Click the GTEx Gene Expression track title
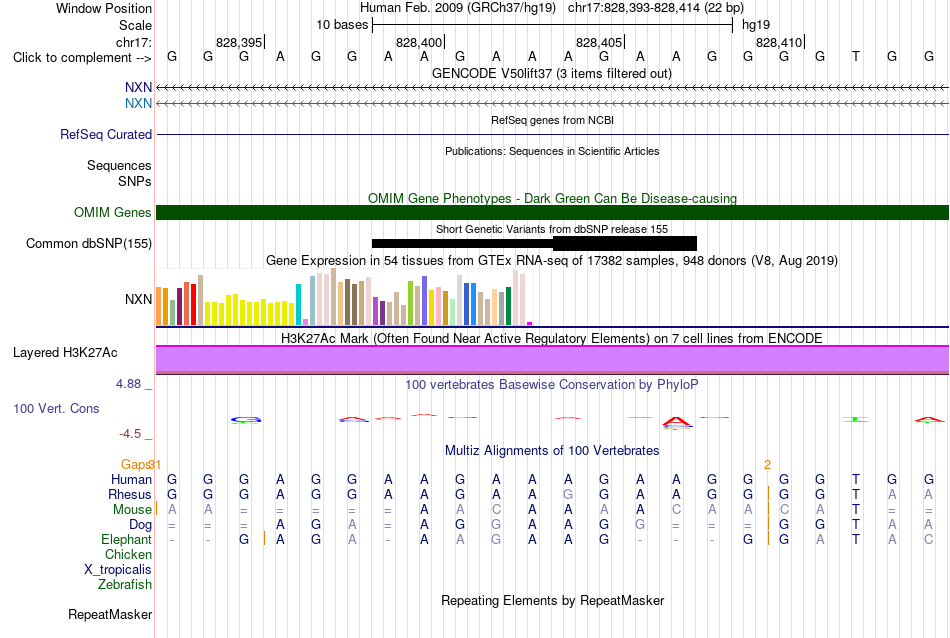The height and width of the screenshot is (638, 950). [x=552, y=261]
